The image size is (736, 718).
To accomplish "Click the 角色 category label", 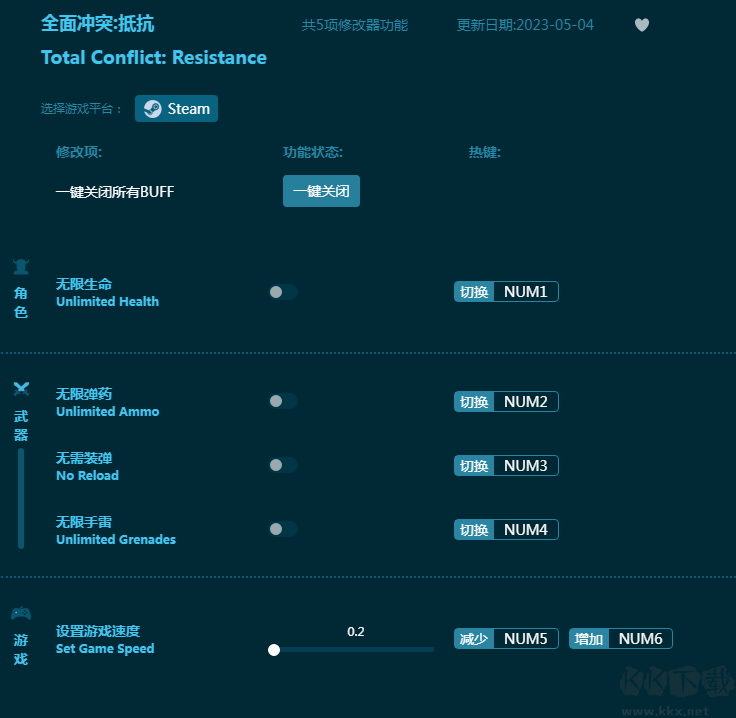I will 21,303.
